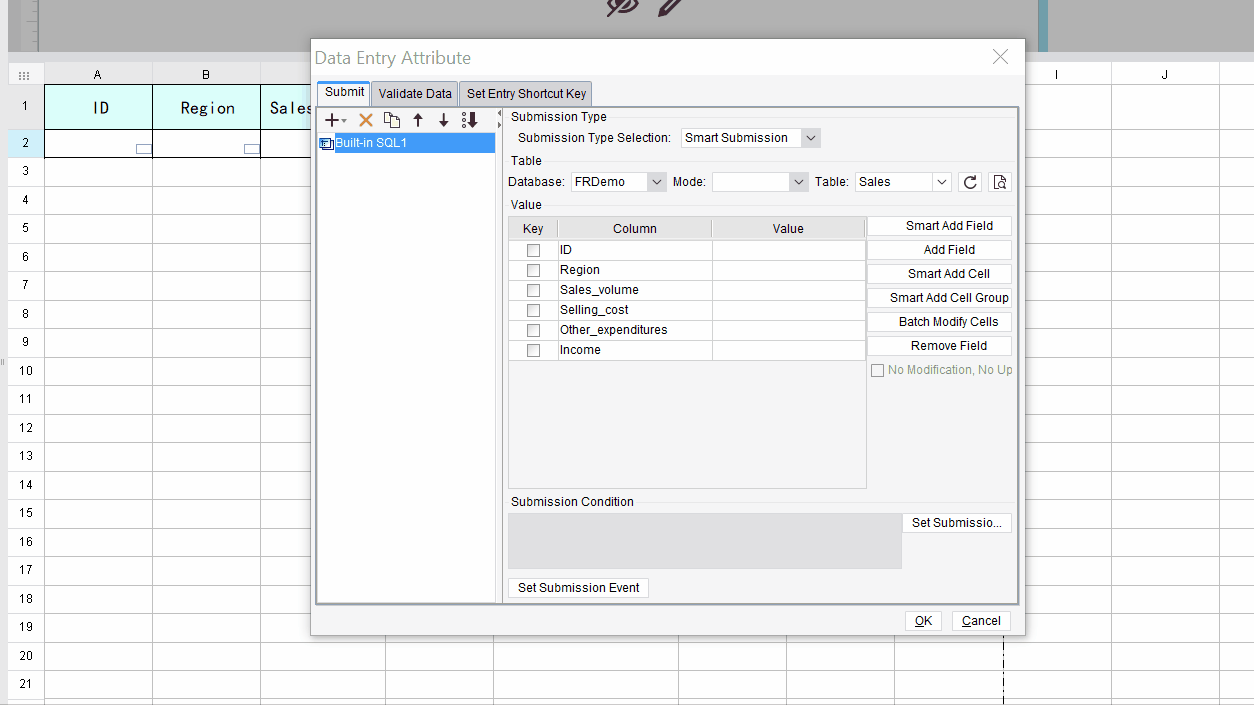Mark Region as a key column
Screen dimensions: 1254x705
[x=533, y=270]
